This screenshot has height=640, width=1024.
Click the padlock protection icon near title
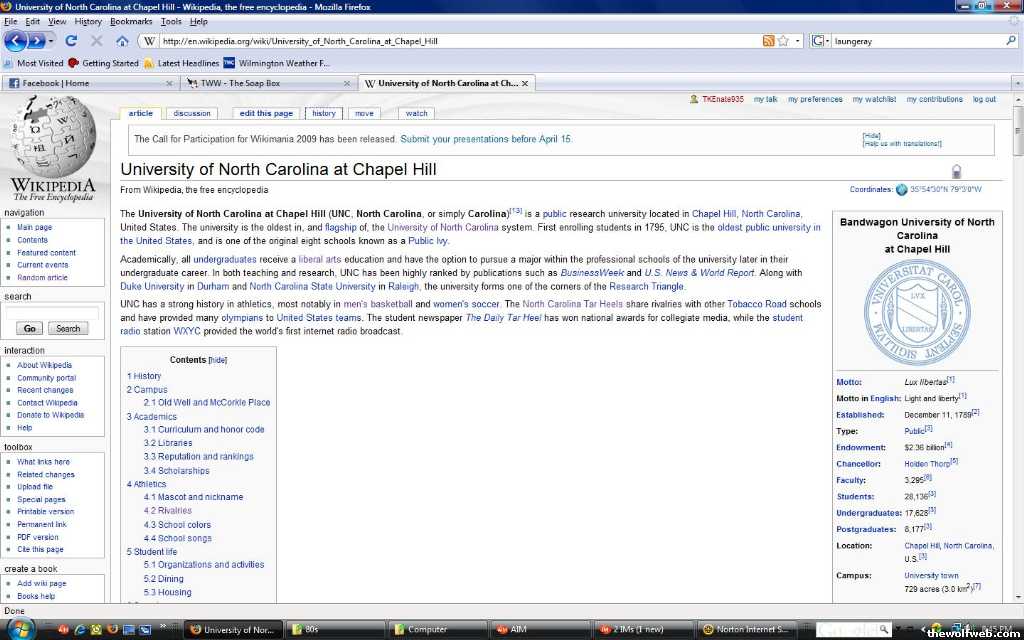(x=956, y=171)
